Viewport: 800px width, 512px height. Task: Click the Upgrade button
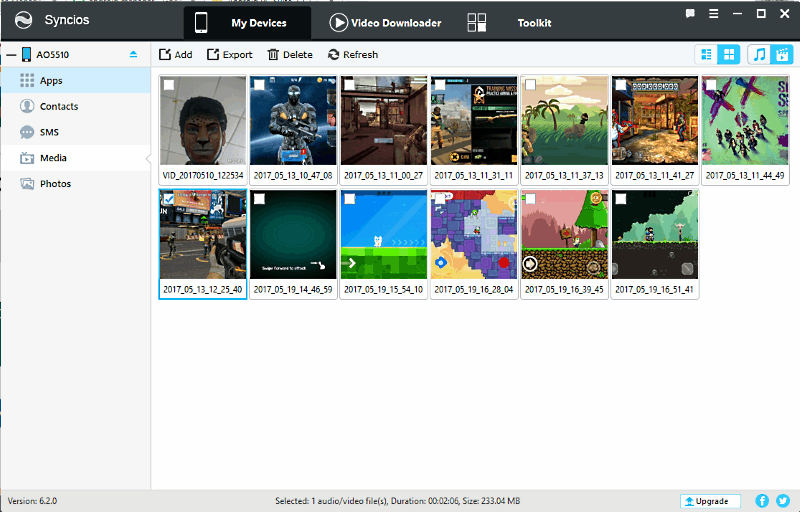pyautogui.click(x=710, y=501)
